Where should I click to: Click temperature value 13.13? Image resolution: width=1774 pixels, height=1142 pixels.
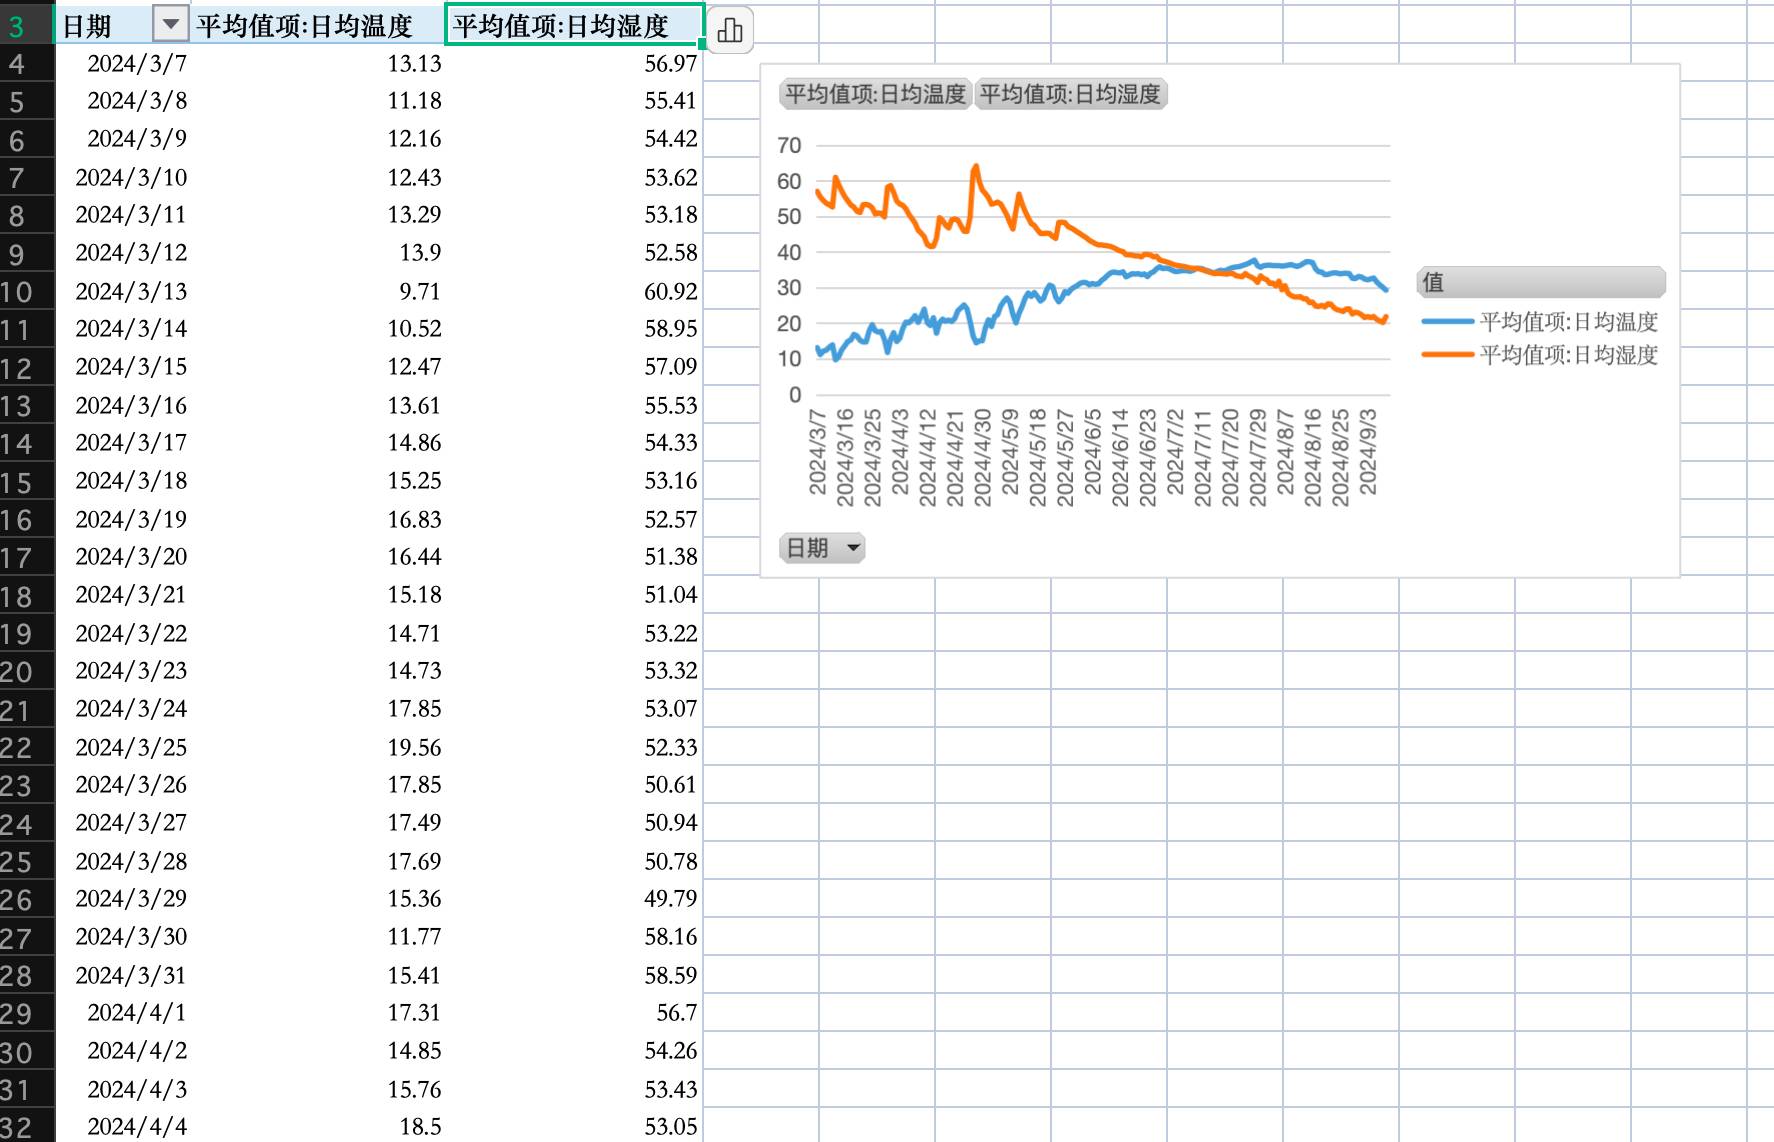pos(414,63)
